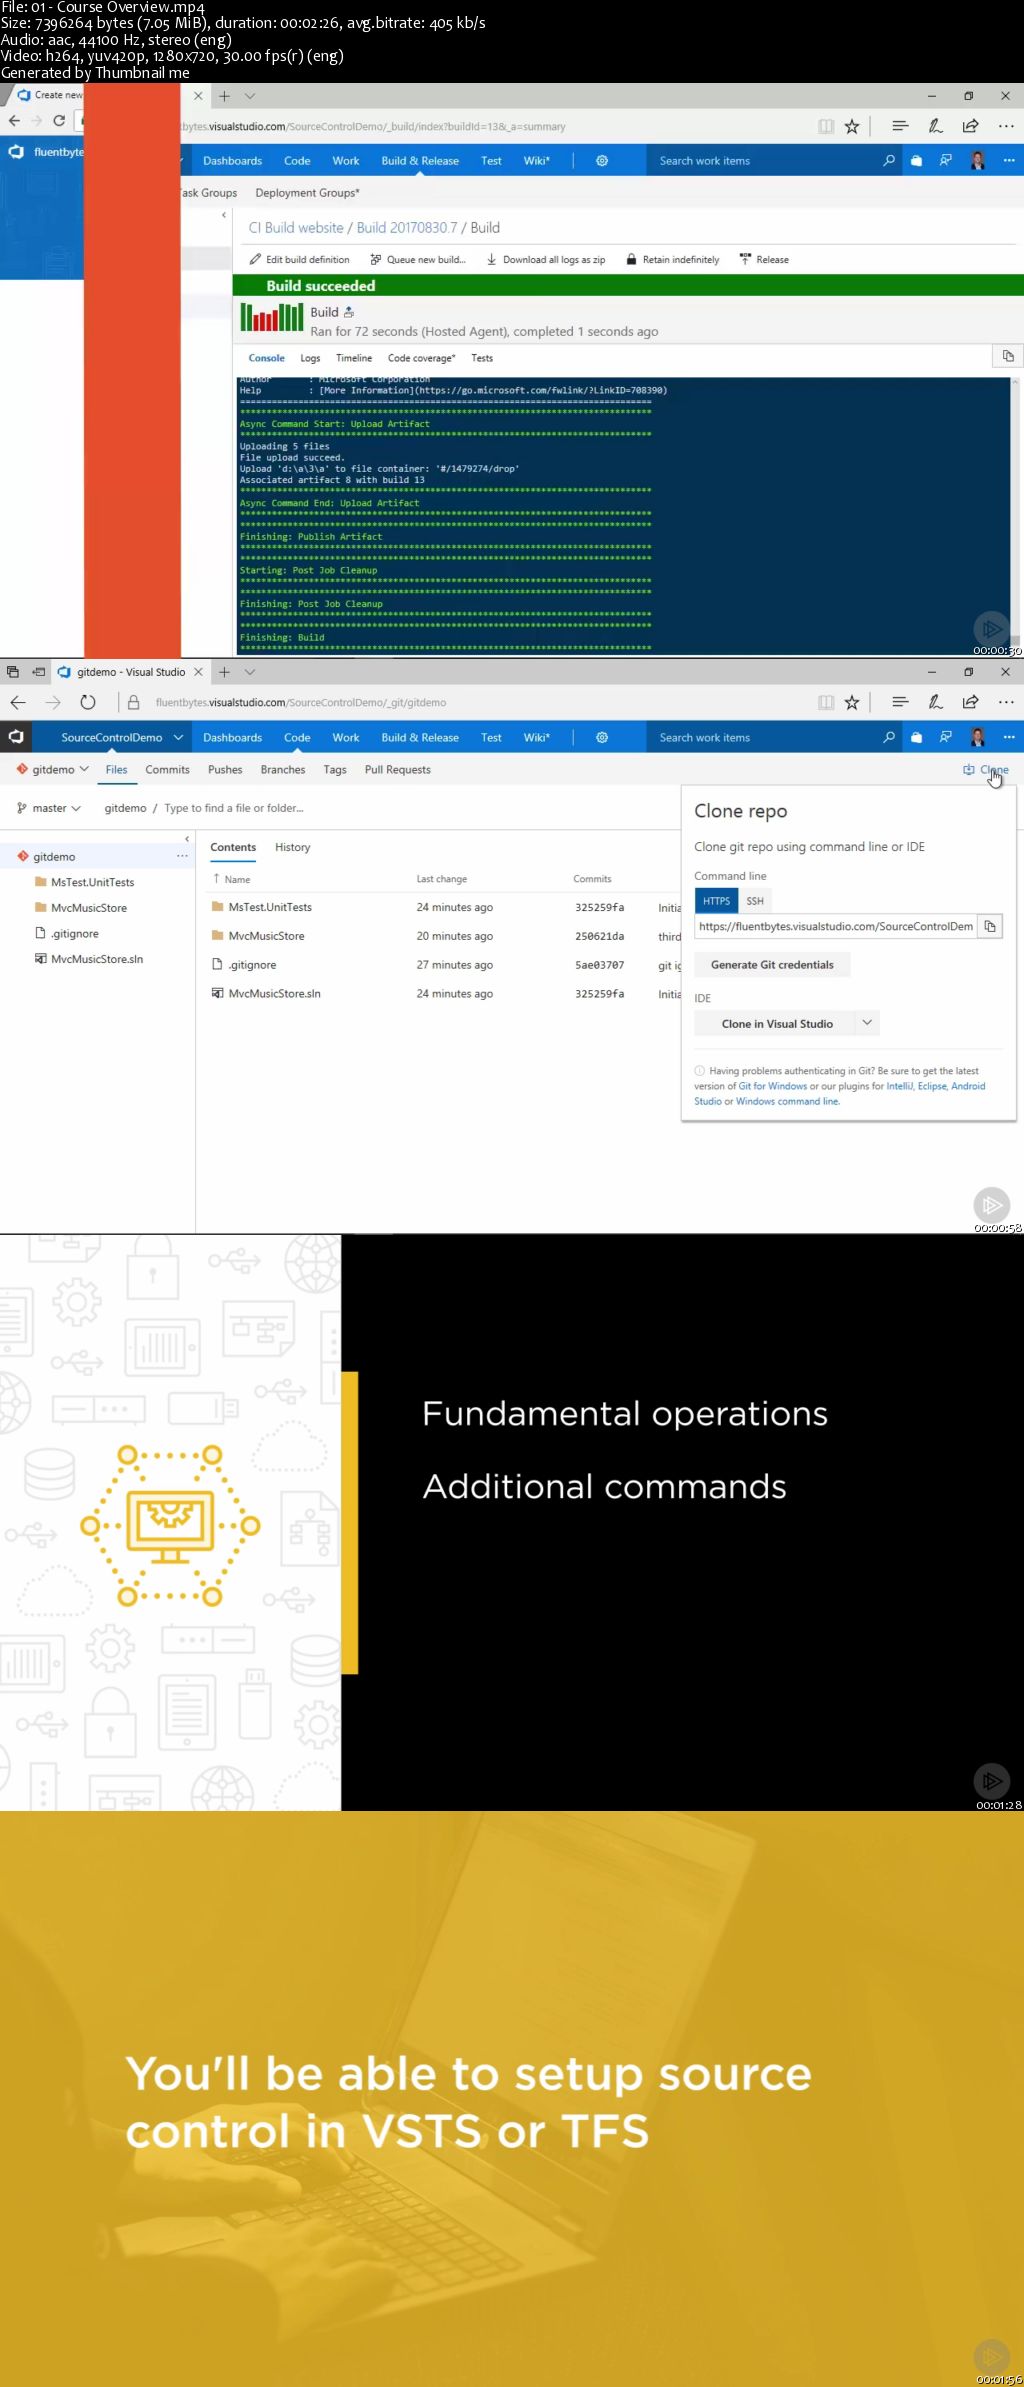Open commit 250621da link
This screenshot has width=1024, height=2387.
(599, 936)
